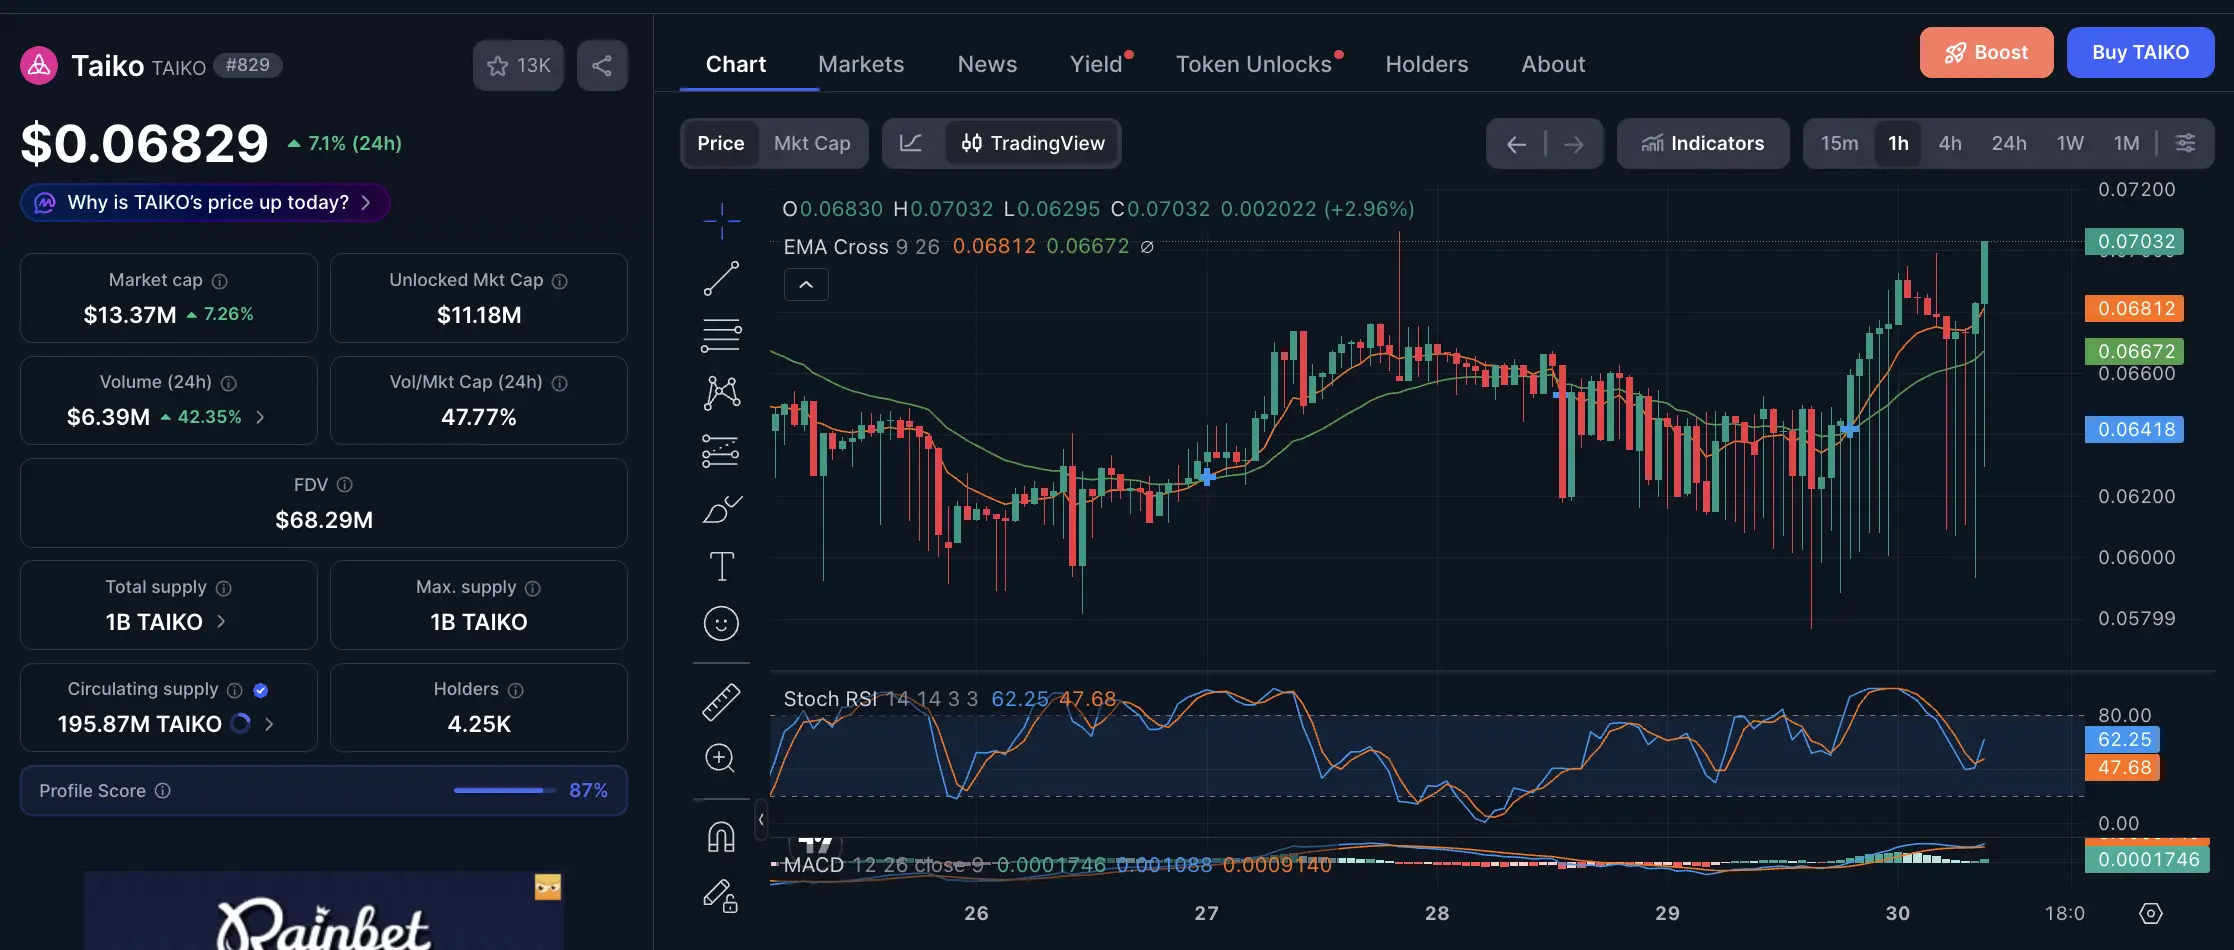
Task: Click the 0.06418 blue price label
Action: point(2135,430)
